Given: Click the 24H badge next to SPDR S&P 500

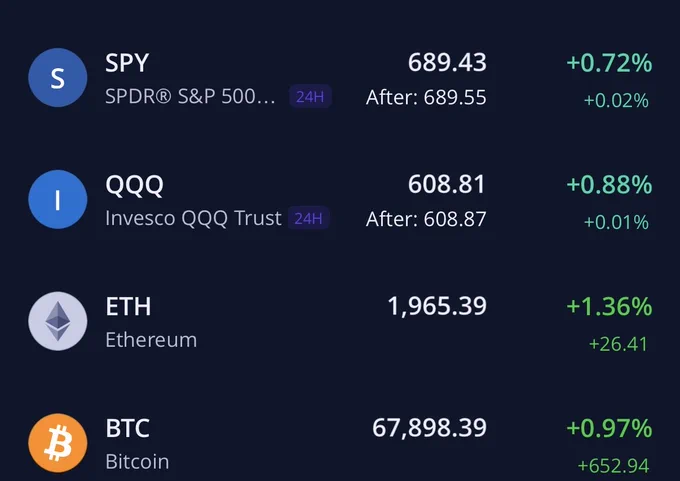Looking at the screenshot, I should [311, 96].
